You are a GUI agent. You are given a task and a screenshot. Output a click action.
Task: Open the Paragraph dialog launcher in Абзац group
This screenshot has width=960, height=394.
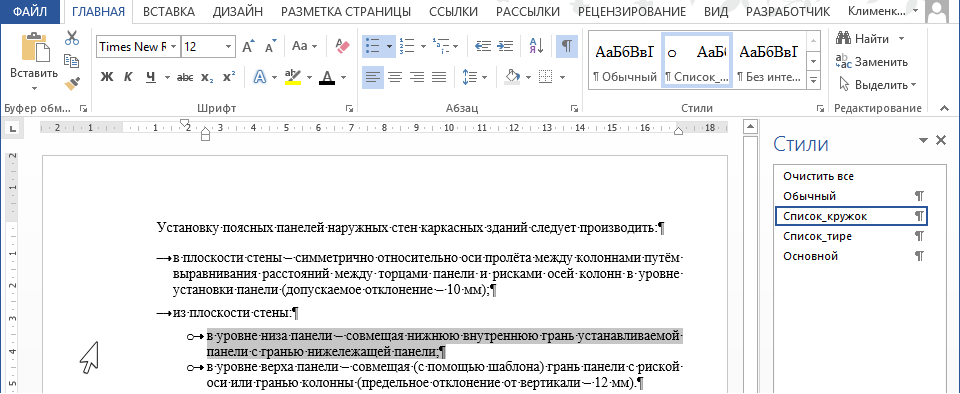pyautogui.click(x=574, y=108)
